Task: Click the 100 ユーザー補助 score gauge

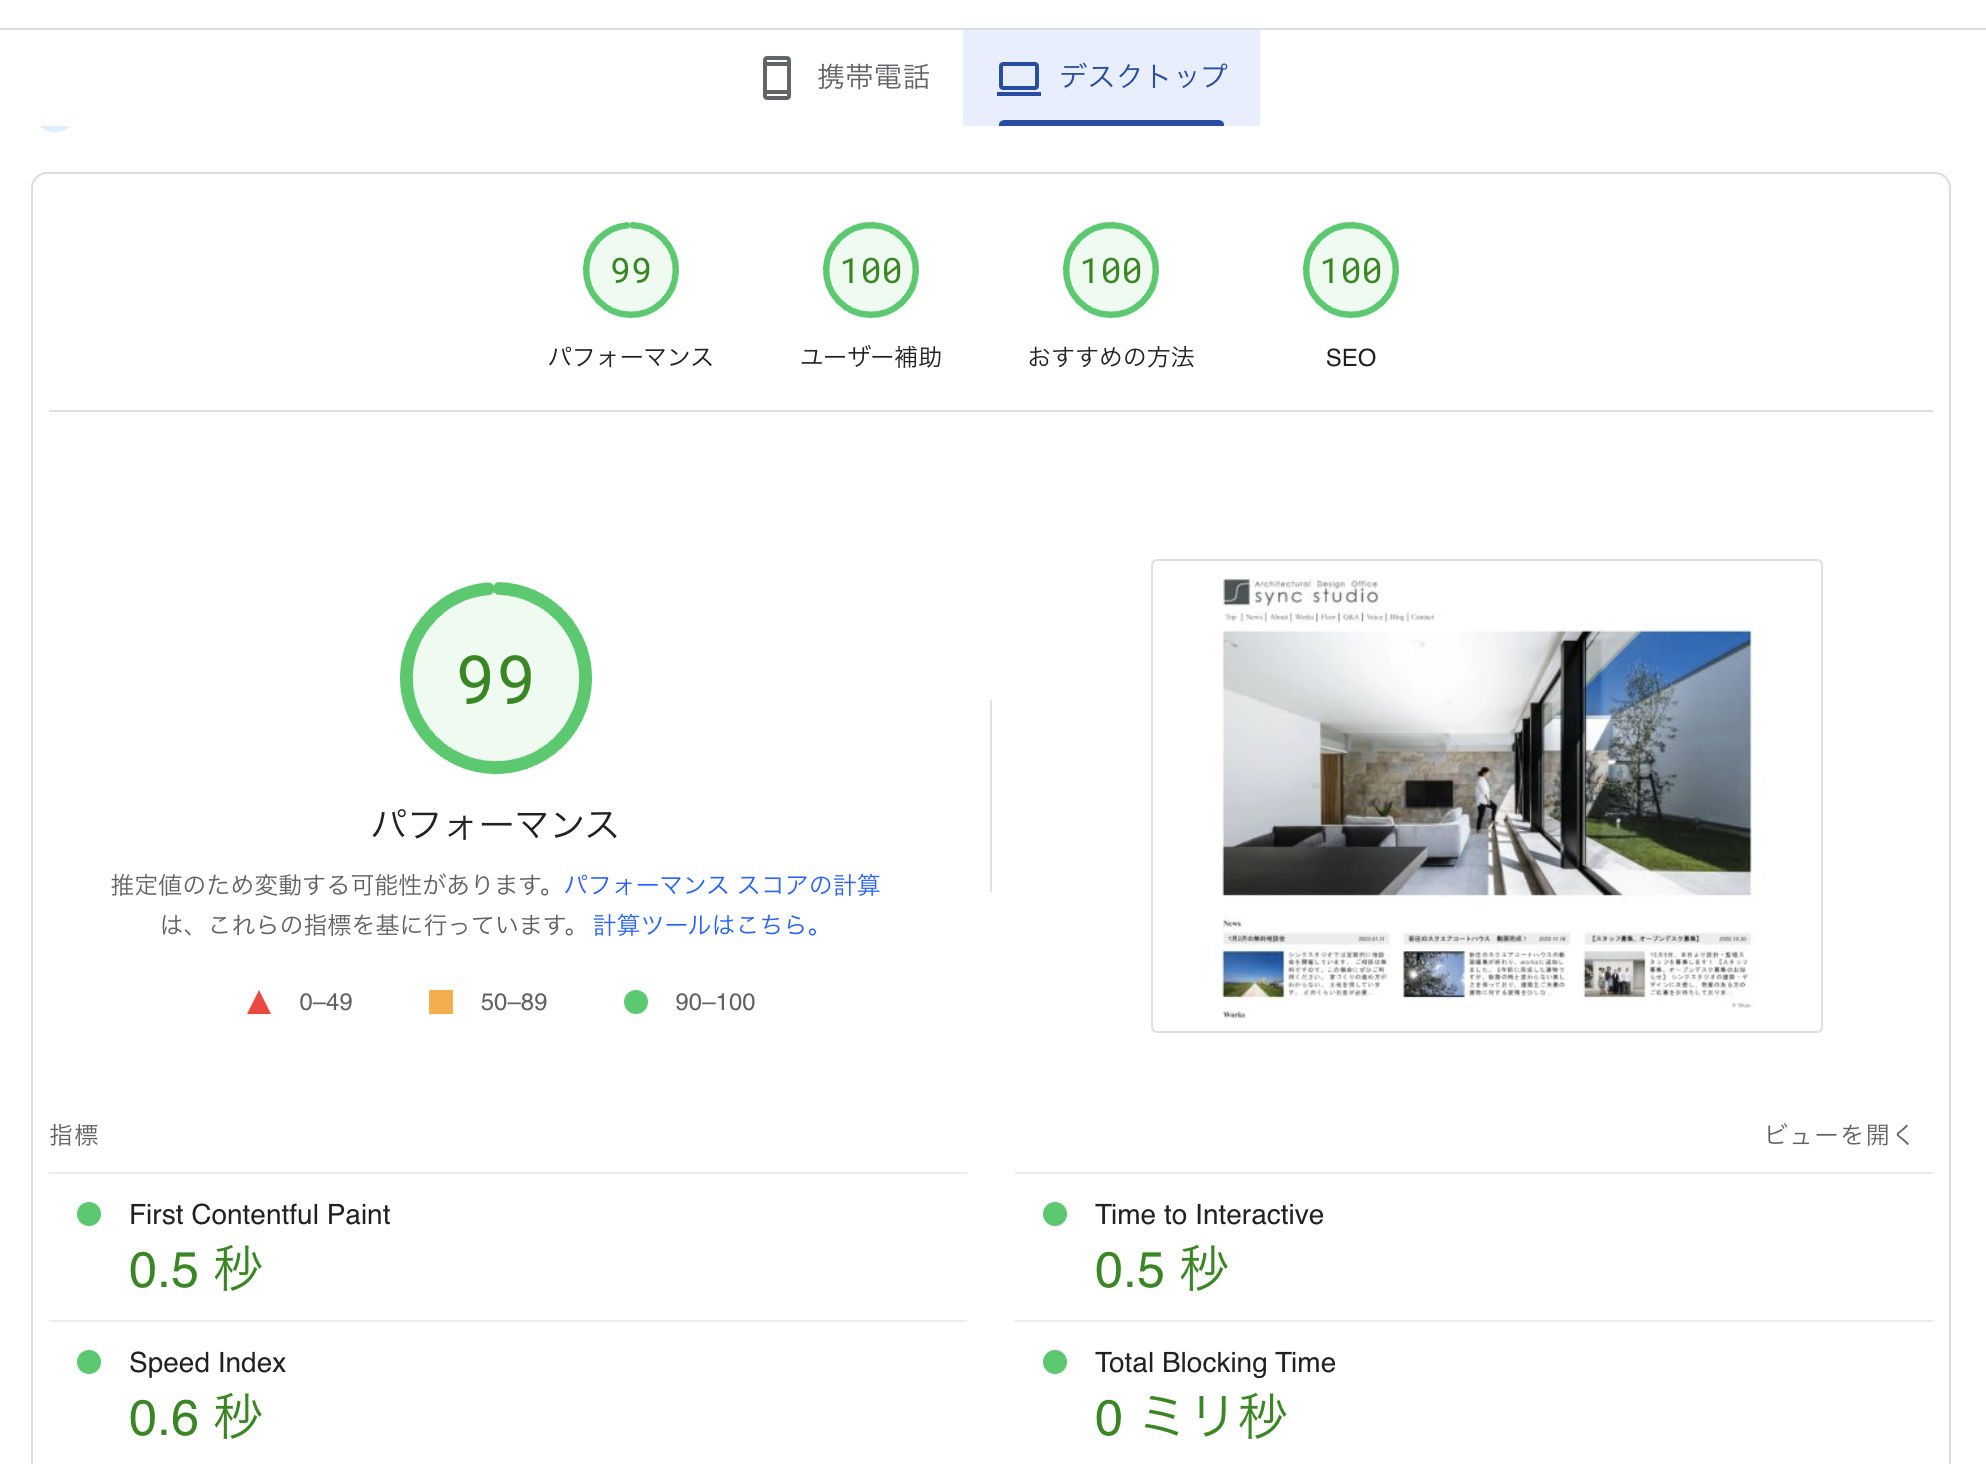Action: 870,270
